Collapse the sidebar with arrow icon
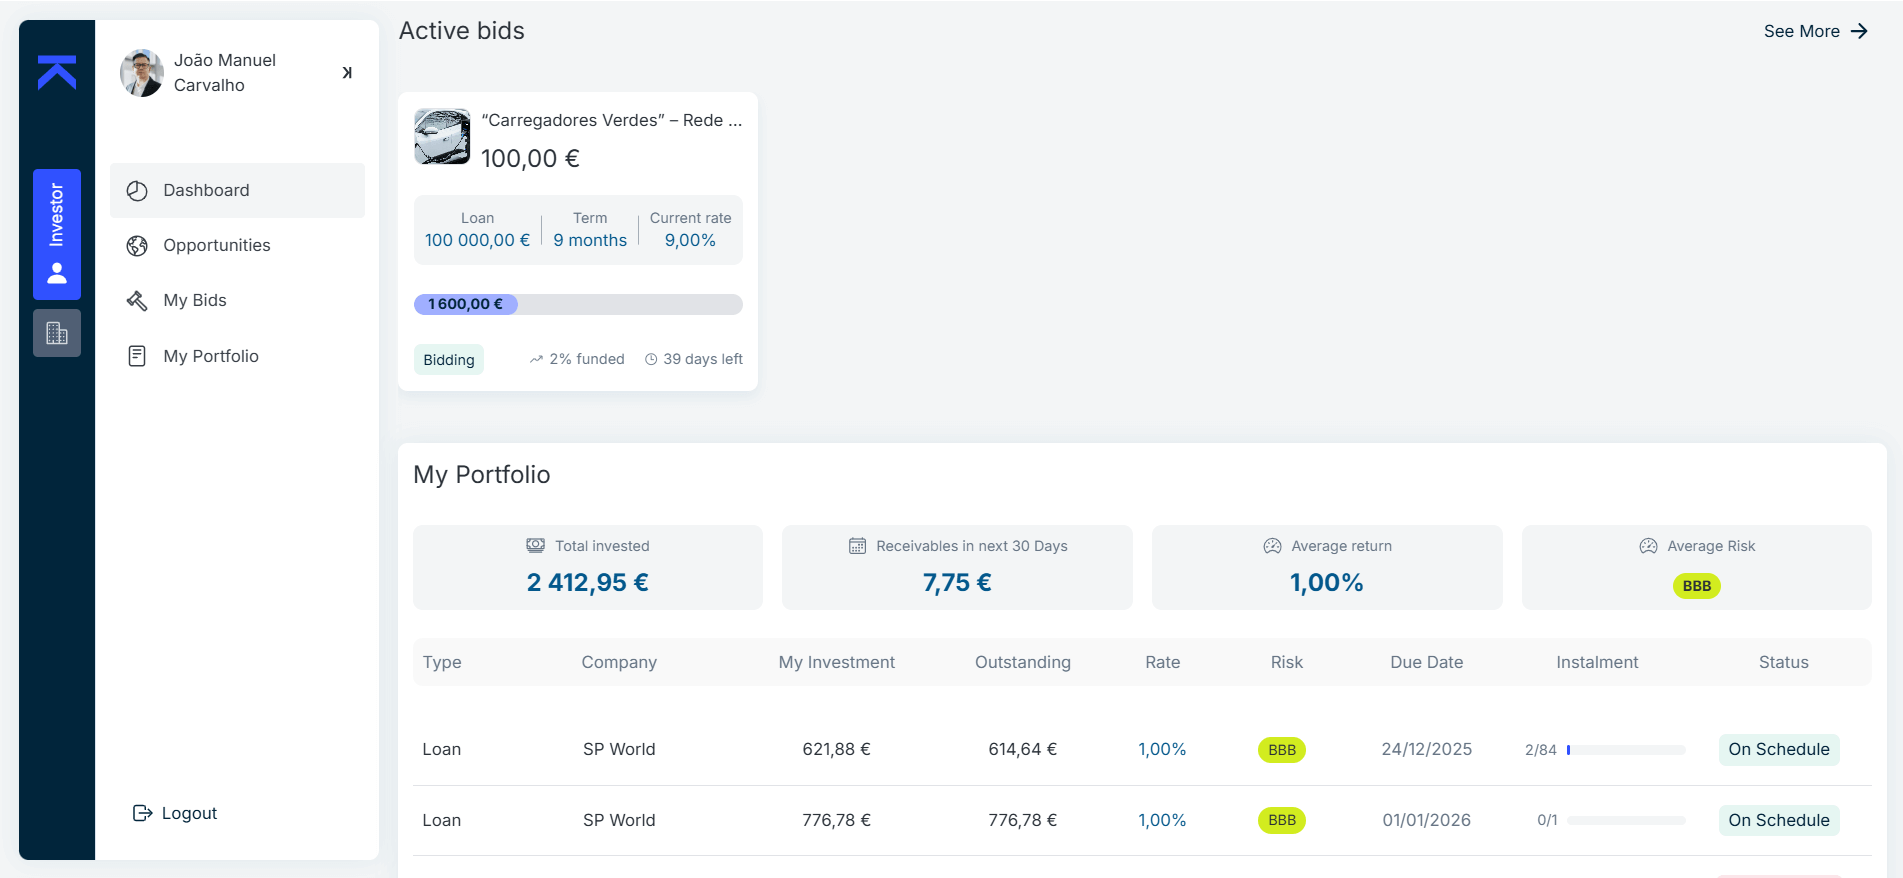The height and width of the screenshot is (878, 1903). [347, 73]
